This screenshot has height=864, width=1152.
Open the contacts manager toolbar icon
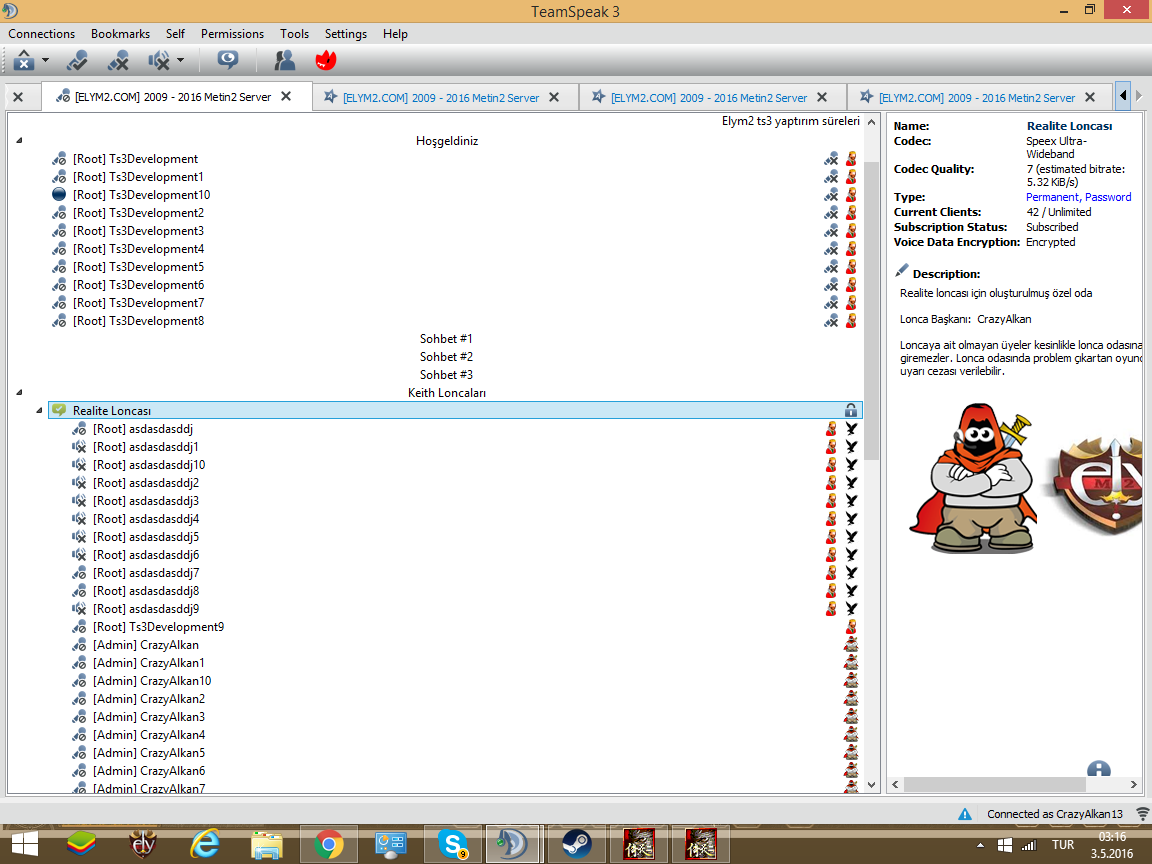[284, 60]
